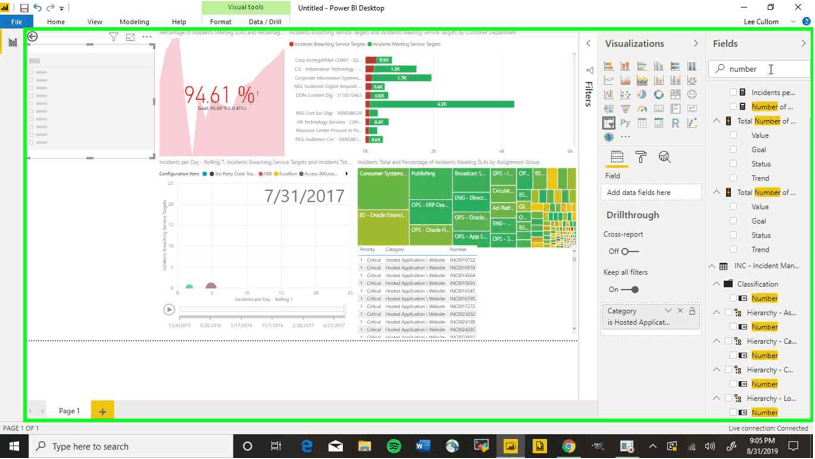Open the Modeling ribbon tab
The width and height of the screenshot is (815, 459).
pos(134,21)
